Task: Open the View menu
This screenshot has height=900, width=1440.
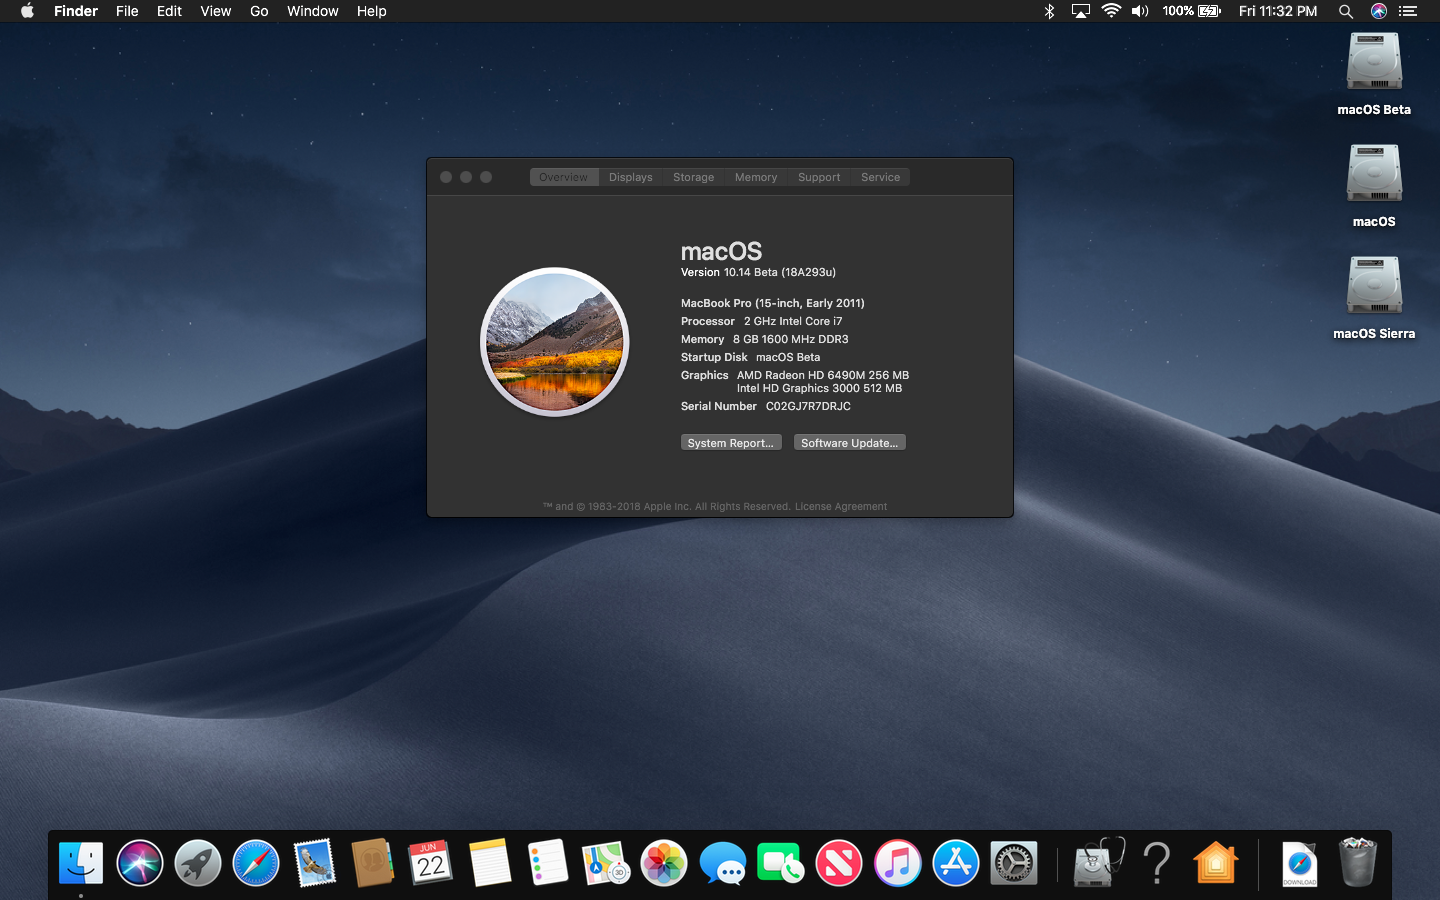Action: [215, 11]
